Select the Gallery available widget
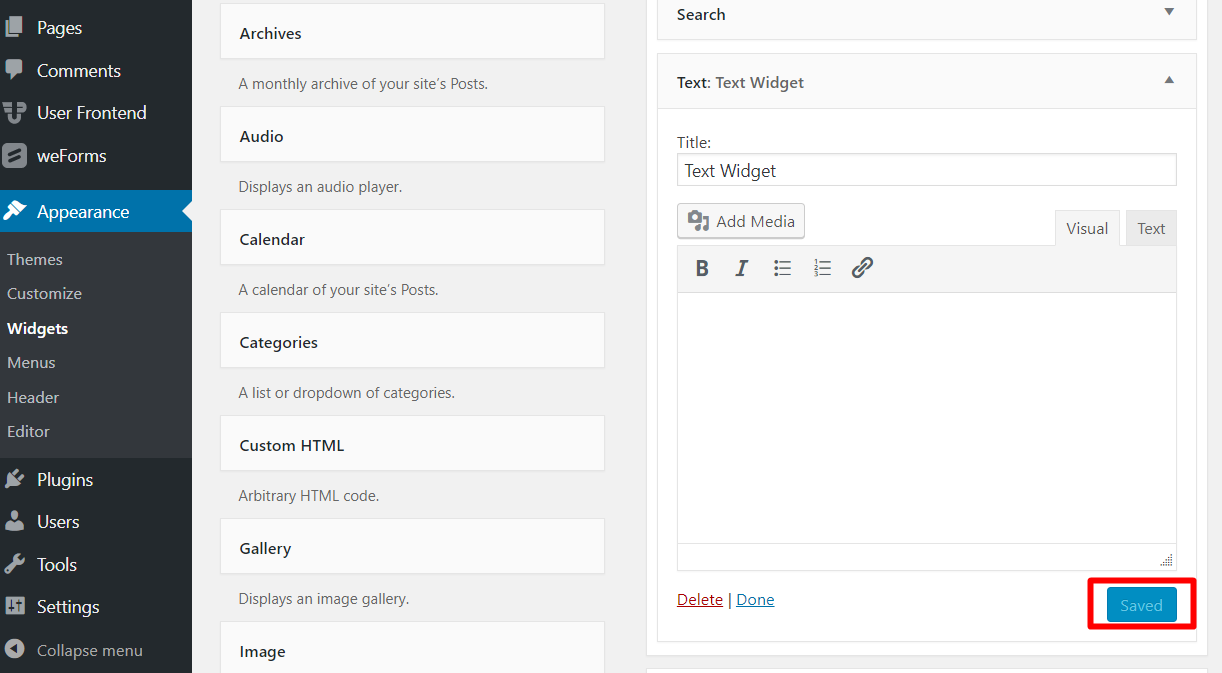Screen dimensions: 1222x673 click(412, 548)
